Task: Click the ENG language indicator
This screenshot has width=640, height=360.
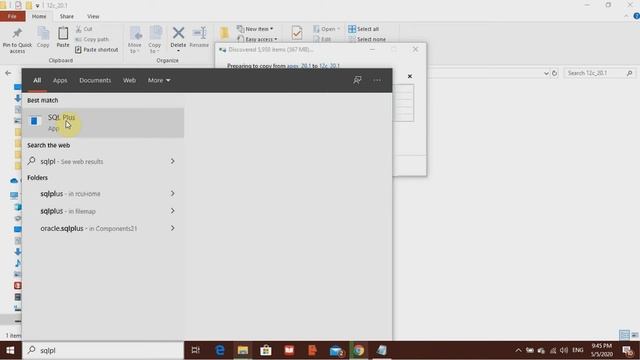Action: click(578, 350)
